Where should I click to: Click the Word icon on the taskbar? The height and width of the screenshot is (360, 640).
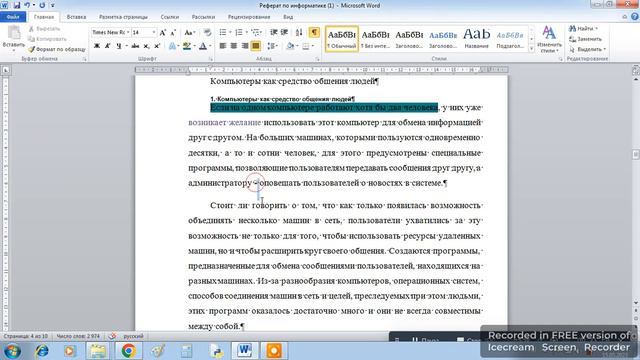[245, 351]
